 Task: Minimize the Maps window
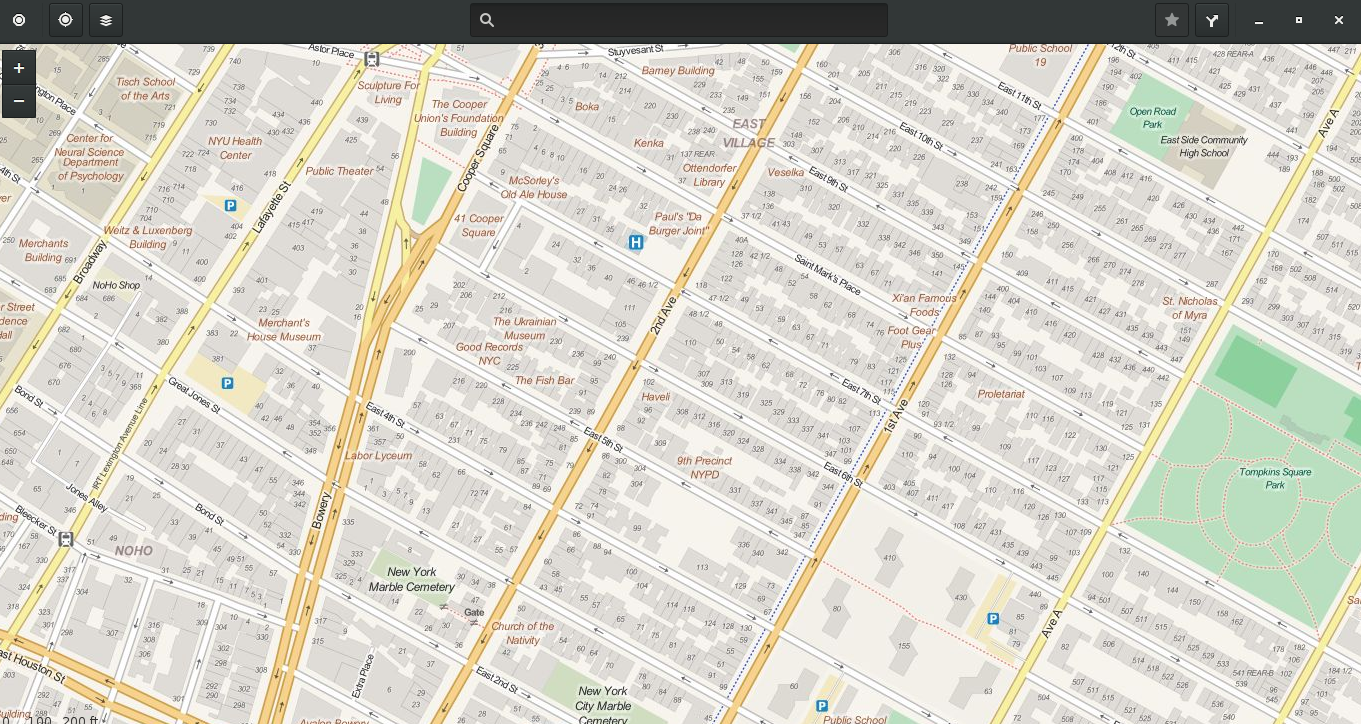pyautogui.click(x=1259, y=20)
